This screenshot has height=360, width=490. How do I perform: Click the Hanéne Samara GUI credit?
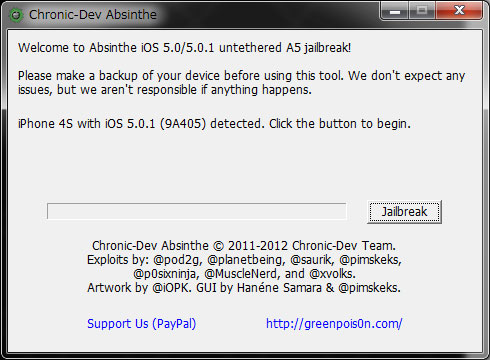pyautogui.click(x=279, y=288)
